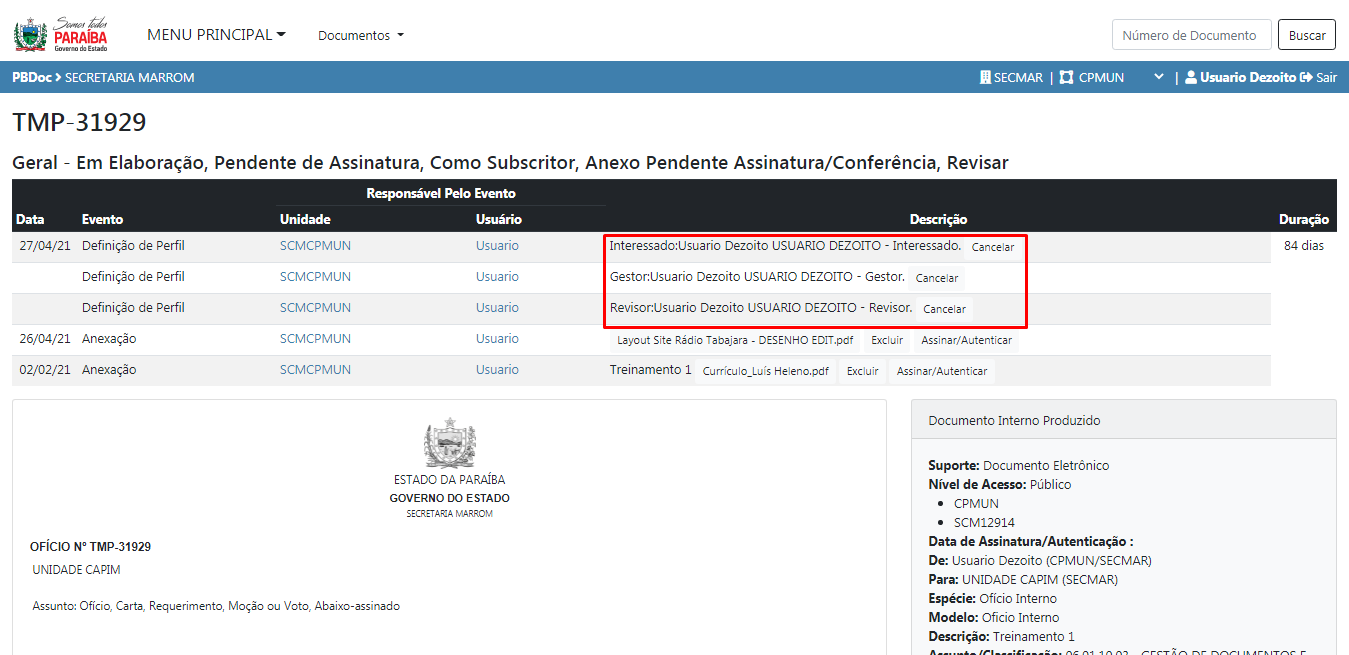
Task: Cancel the Interessado profile definition
Action: coord(992,247)
